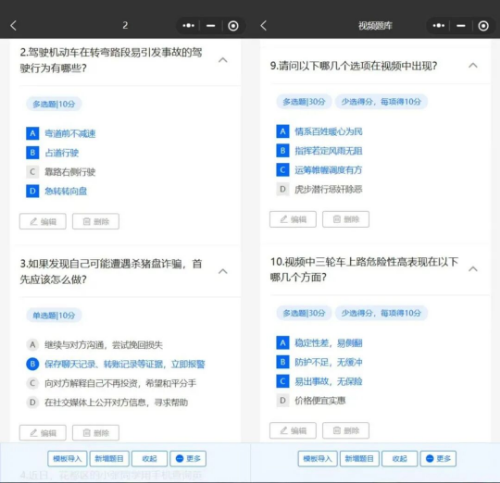Click question 10 title 视频中三轮车上路危险性高
Screen dimensions: 500x483
364,269
